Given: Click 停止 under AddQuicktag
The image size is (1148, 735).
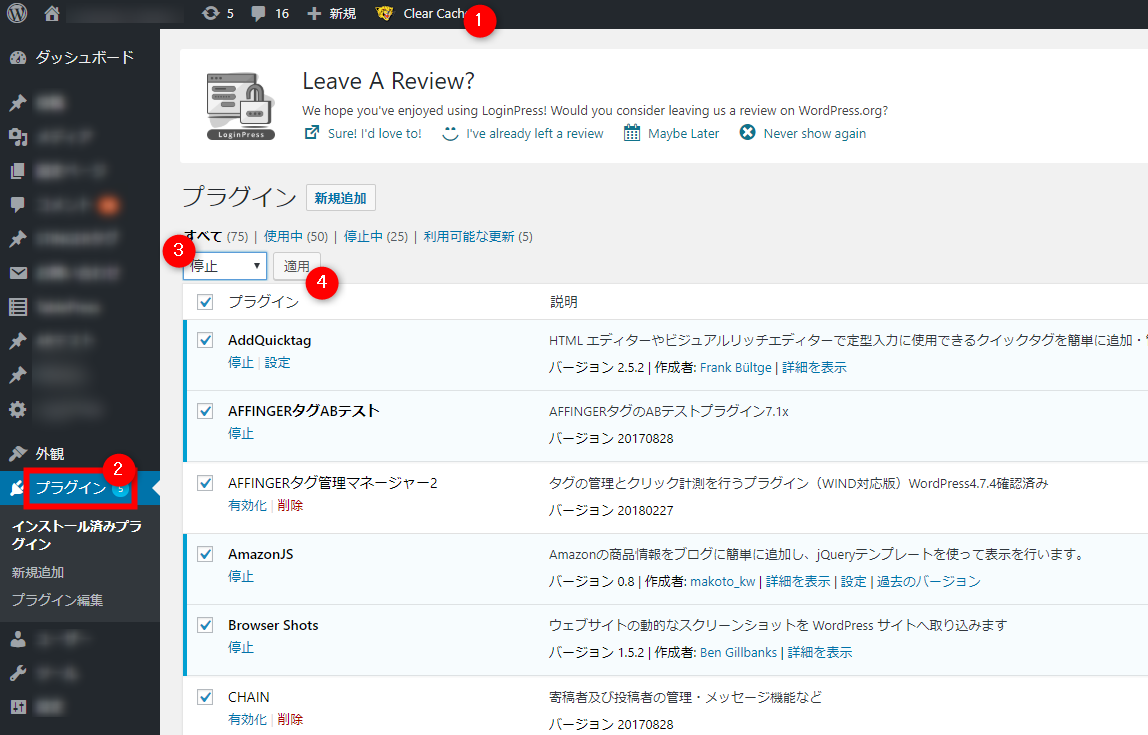Looking at the screenshot, I should click(x=241, y=362).
